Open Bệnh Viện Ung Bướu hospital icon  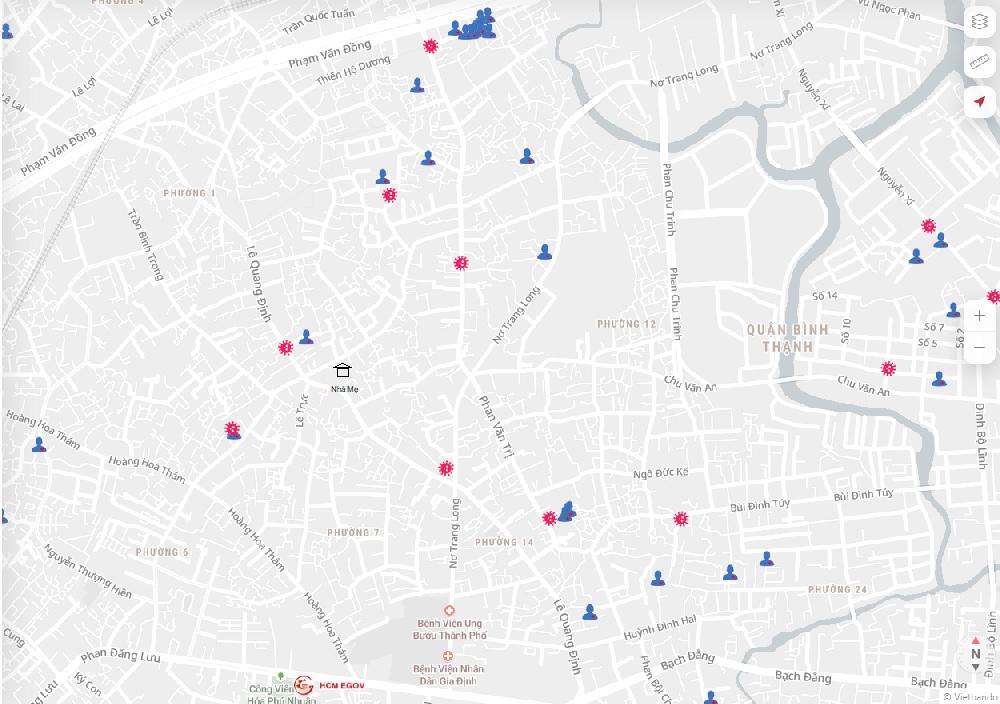[x=449, y=610]
